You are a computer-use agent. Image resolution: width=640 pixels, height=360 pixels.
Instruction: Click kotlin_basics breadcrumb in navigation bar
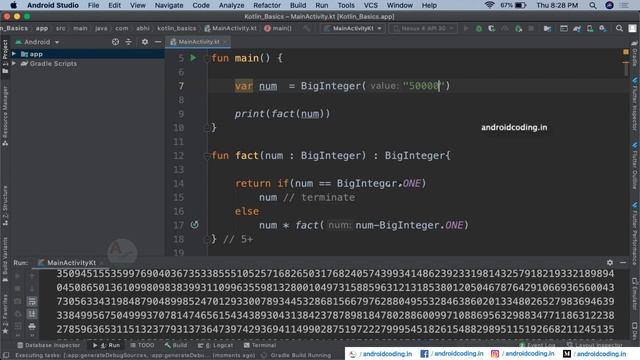tap(176, 28)
